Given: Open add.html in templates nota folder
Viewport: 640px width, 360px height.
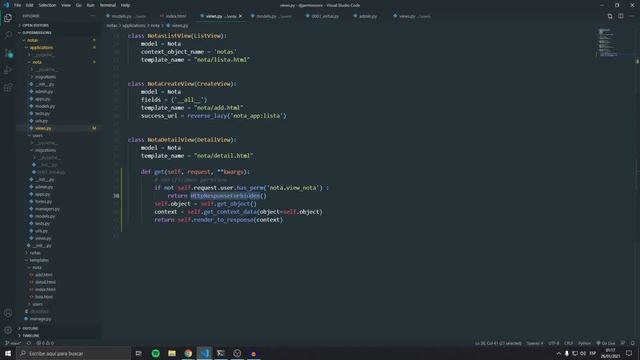Looking at the screenshot, I should coord(43,275).
